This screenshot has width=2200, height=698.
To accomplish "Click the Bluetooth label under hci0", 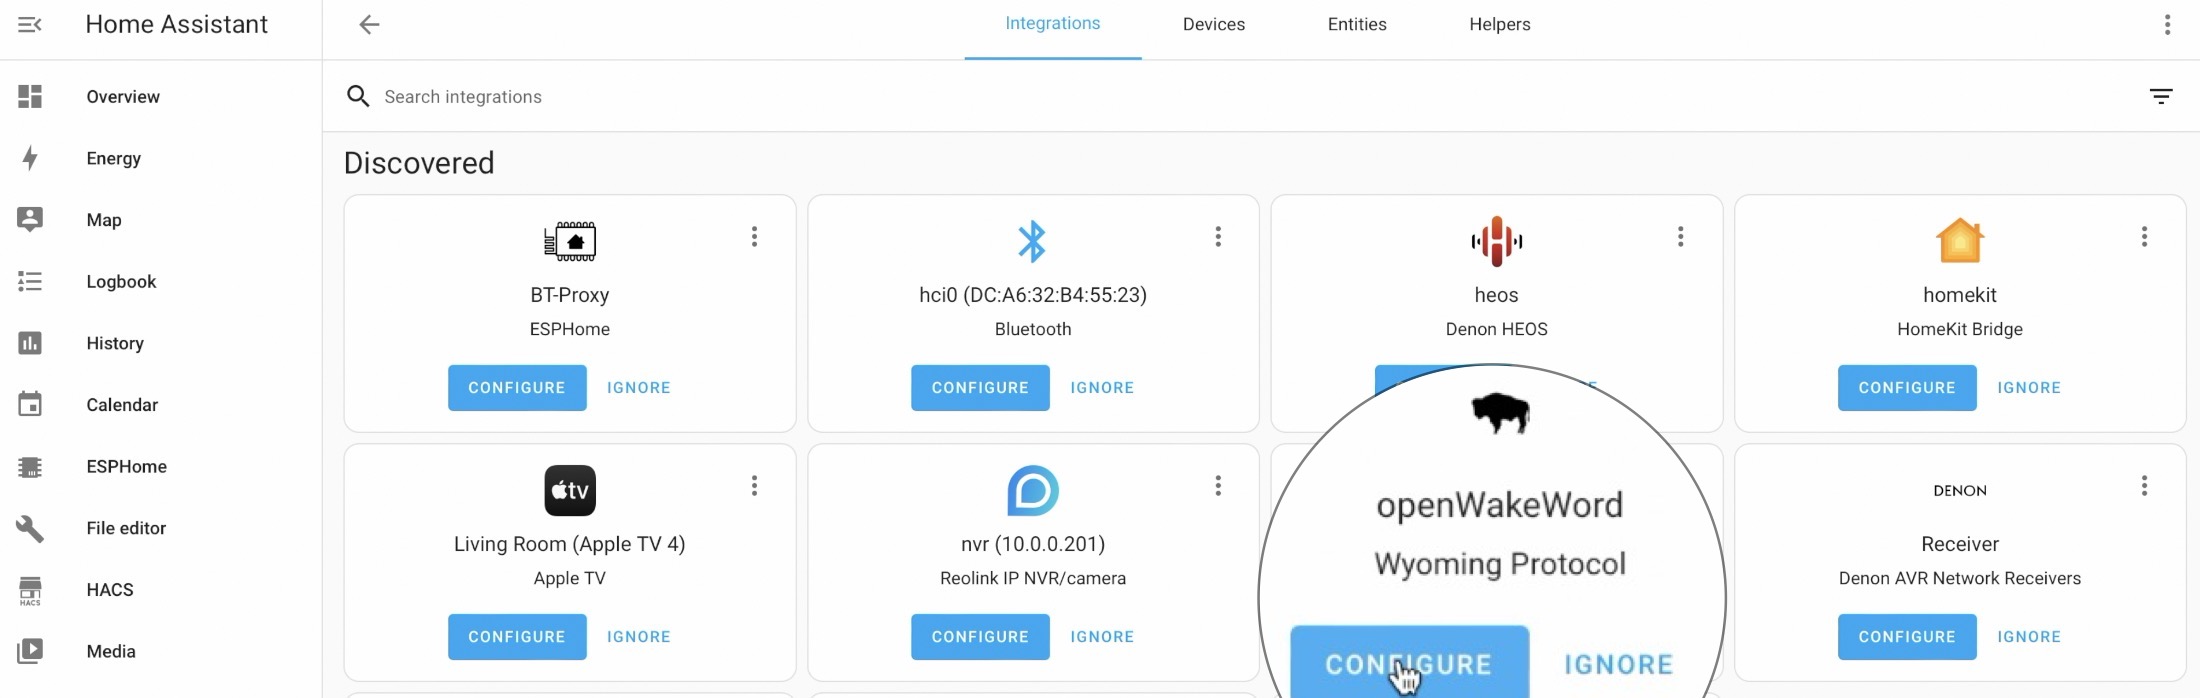I will pos(1033,329).
